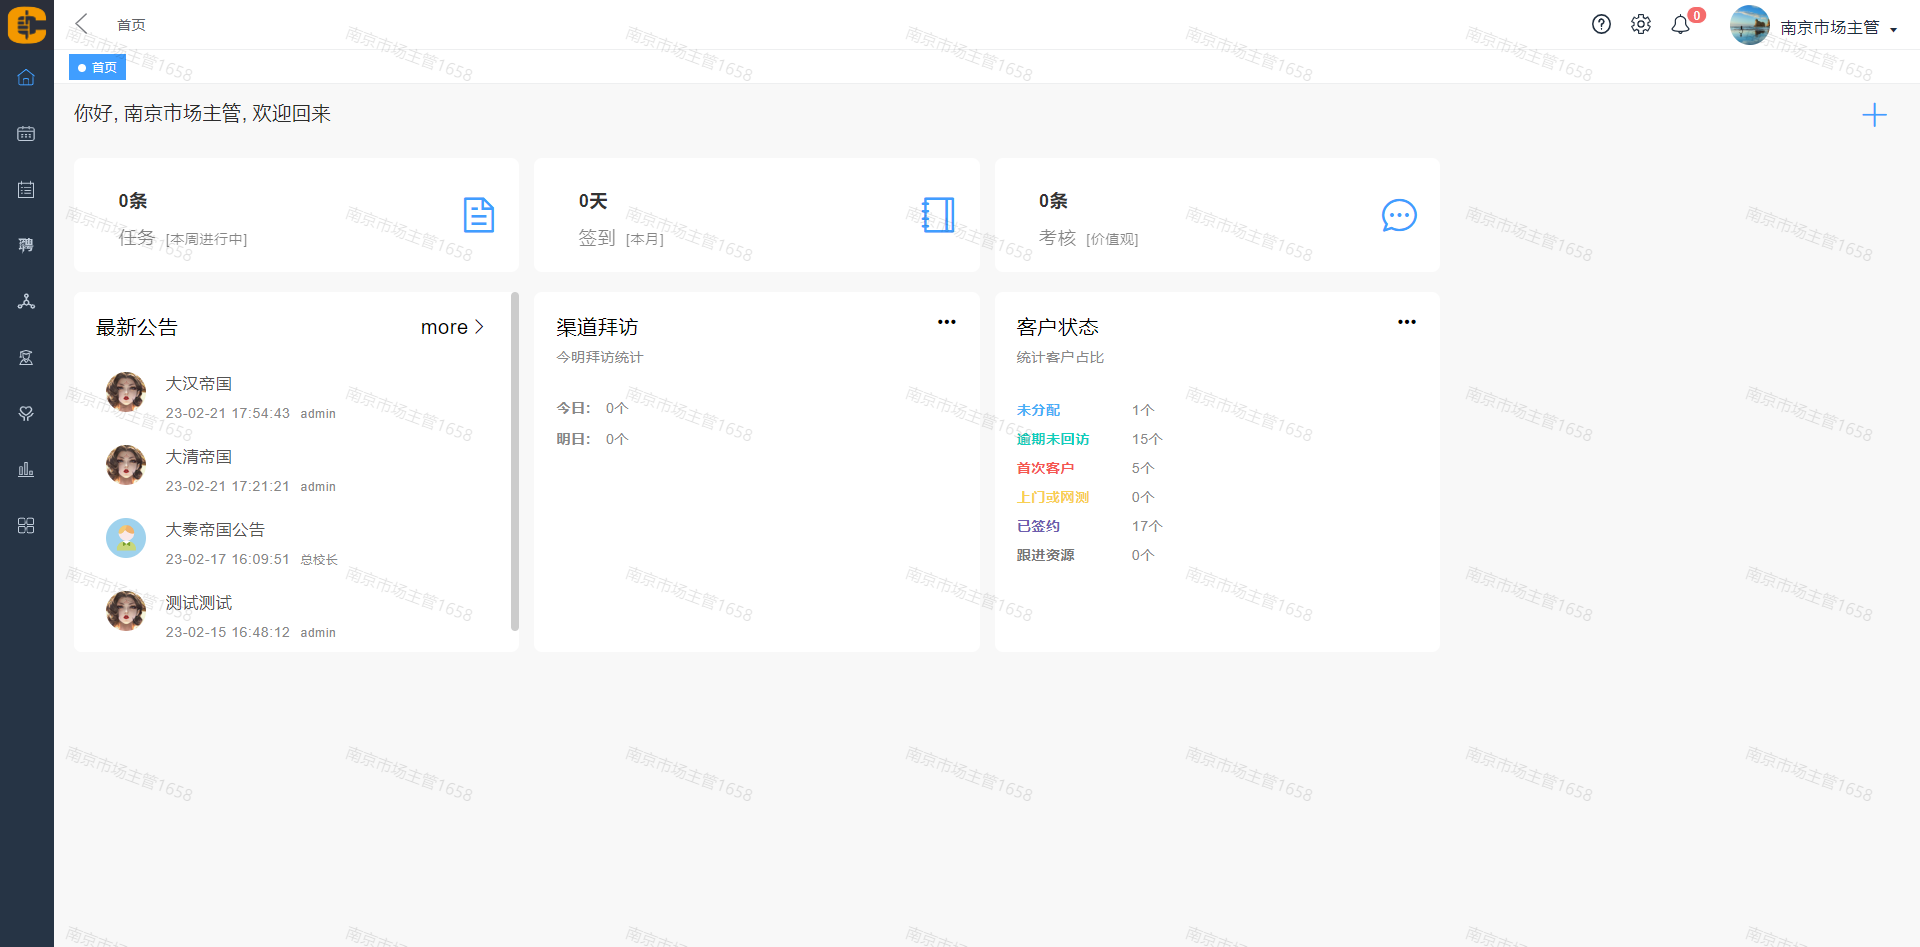Click the 聘 recruitment sidebar icon

pos(26,245)
